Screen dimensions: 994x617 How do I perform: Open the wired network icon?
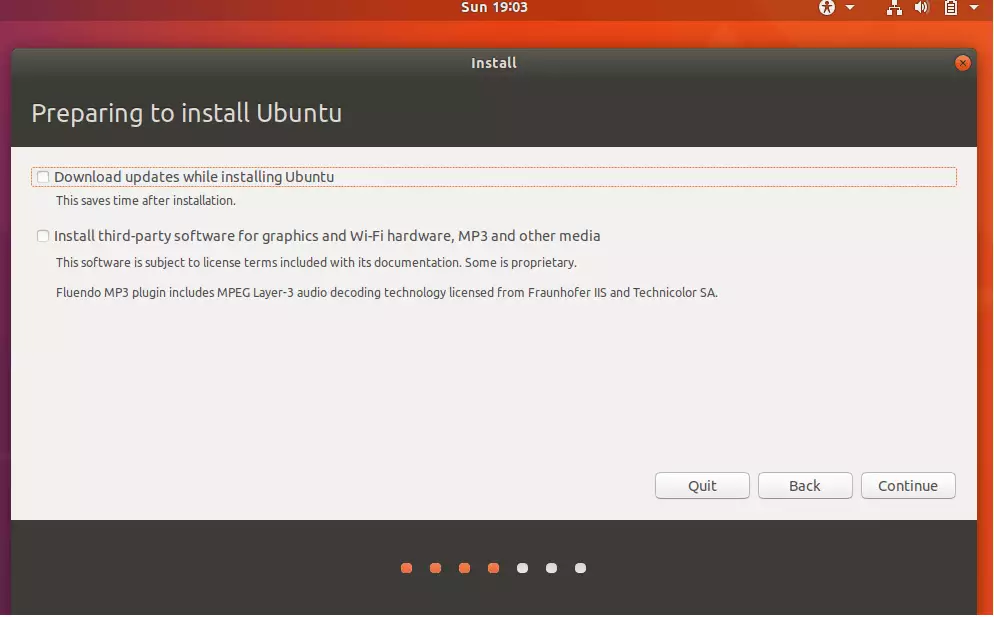click(894, 8)
